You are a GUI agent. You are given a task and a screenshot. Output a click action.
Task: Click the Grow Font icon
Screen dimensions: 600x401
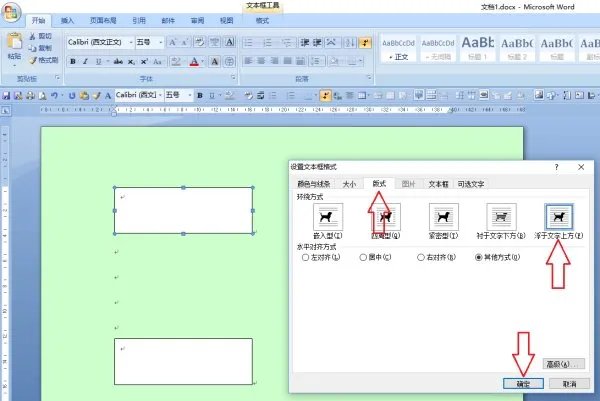point(172,42)
